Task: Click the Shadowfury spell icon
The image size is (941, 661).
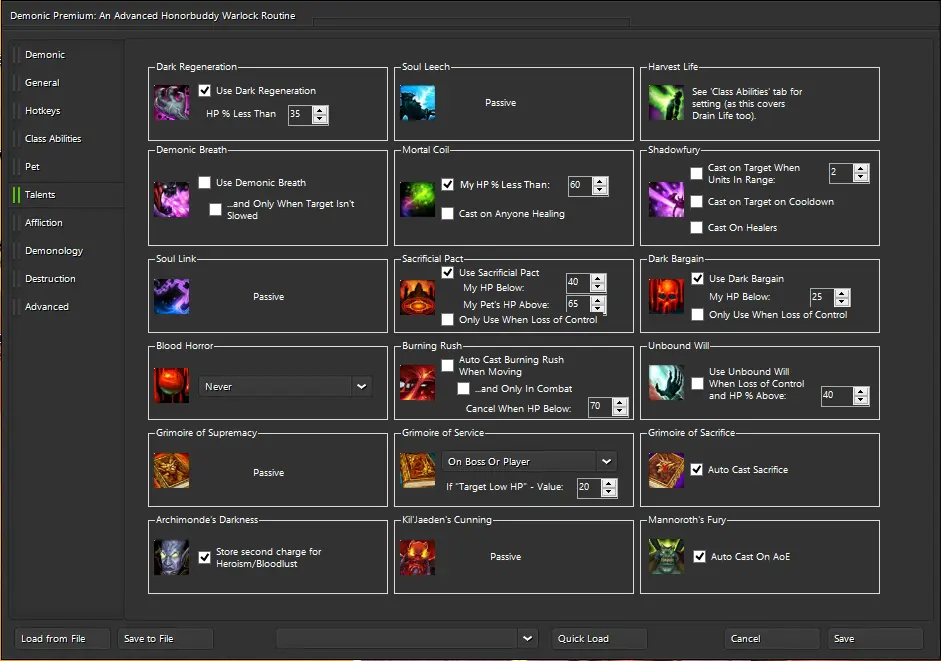Action: [x=666, y=199]
